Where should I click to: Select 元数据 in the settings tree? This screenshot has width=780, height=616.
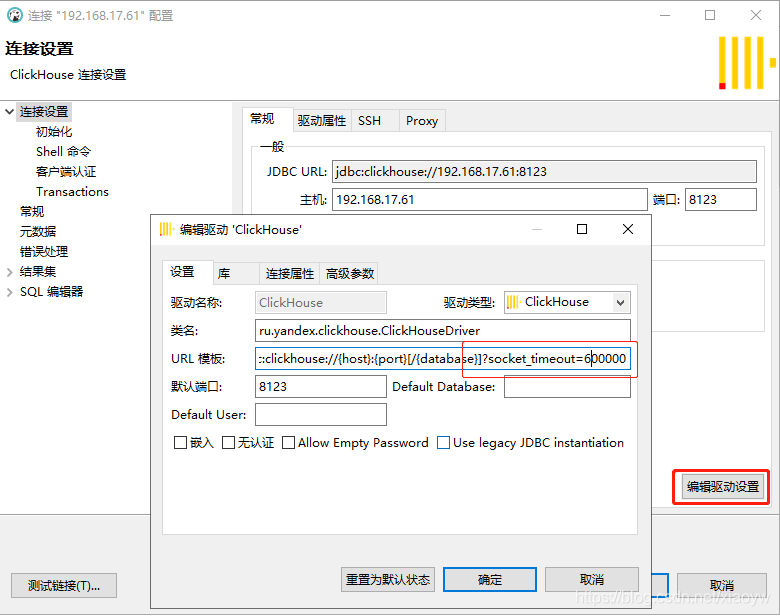[38, 231]
